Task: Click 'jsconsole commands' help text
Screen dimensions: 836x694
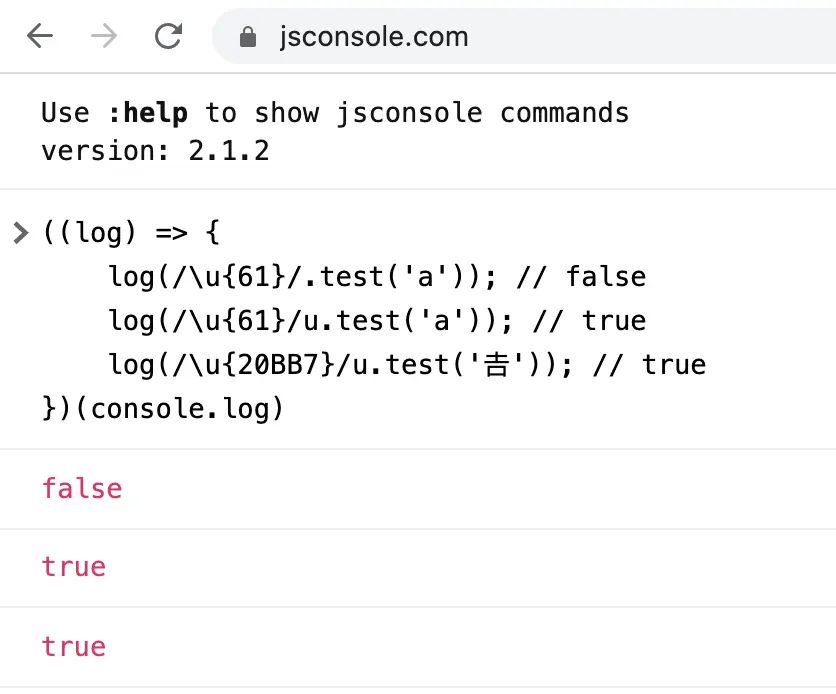Action: tap(483, 114)
